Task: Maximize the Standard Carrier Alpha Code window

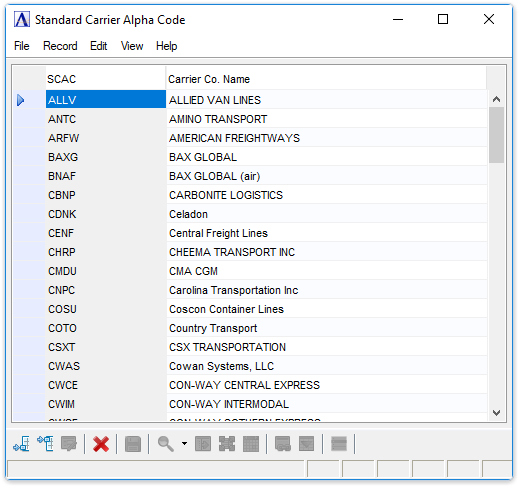Action: point(443,19)
